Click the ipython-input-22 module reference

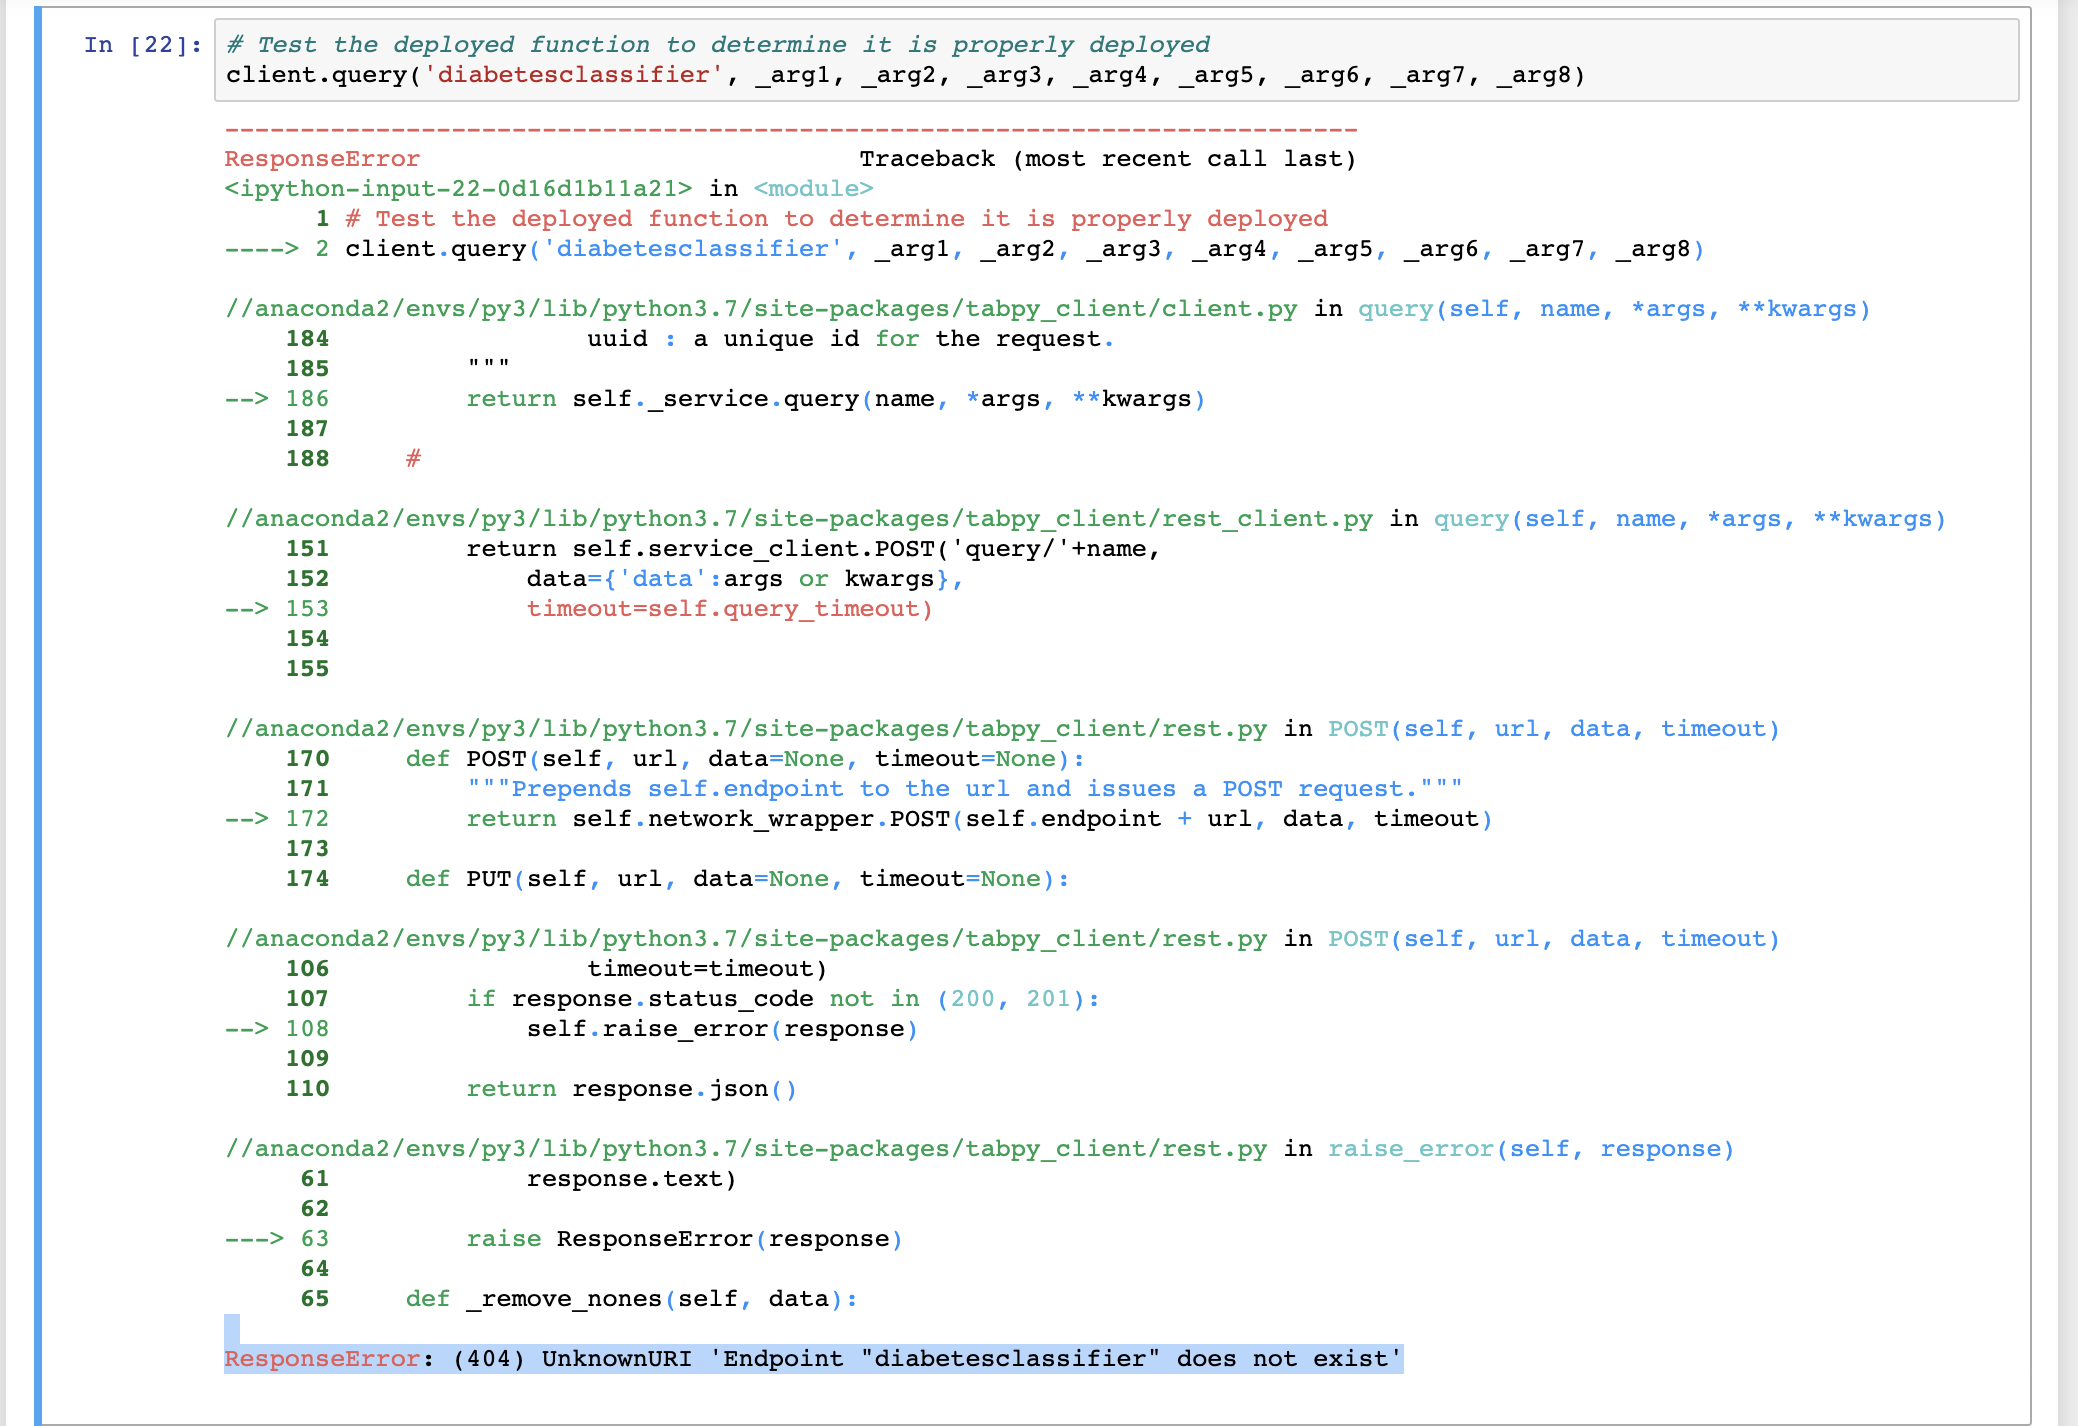[458, 189]
